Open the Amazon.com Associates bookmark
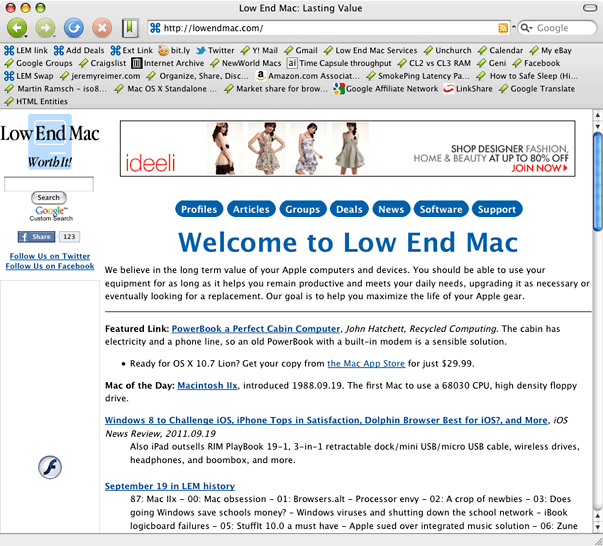The height and width of the screenshot is (546, 603). (308, 76)
